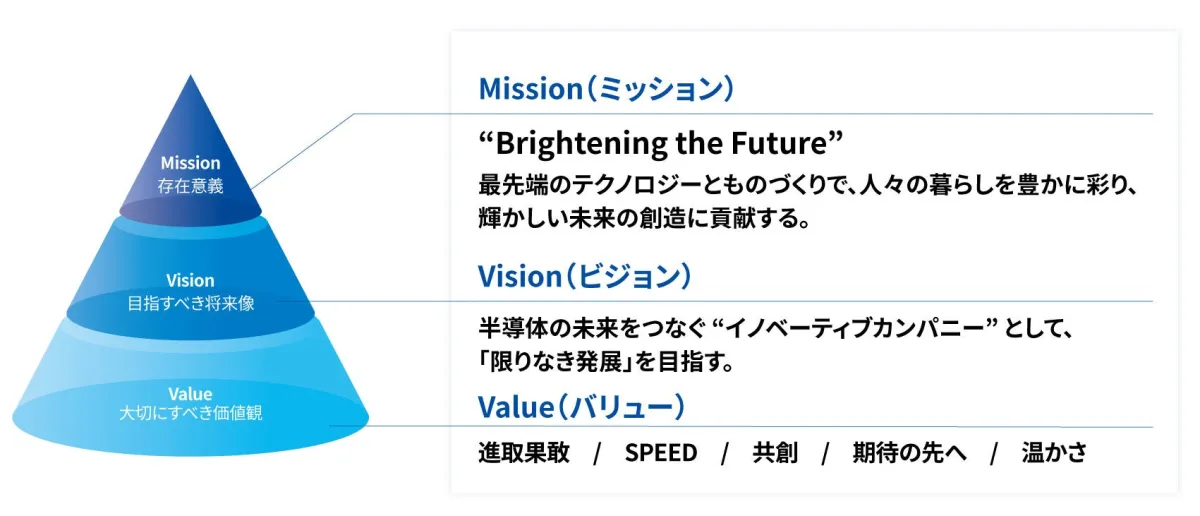Click the イノベーティブカンパニー vision sentence
The width and height of the screenshot is (1200, 516).
pyautogui.click(x=776, y=329)
